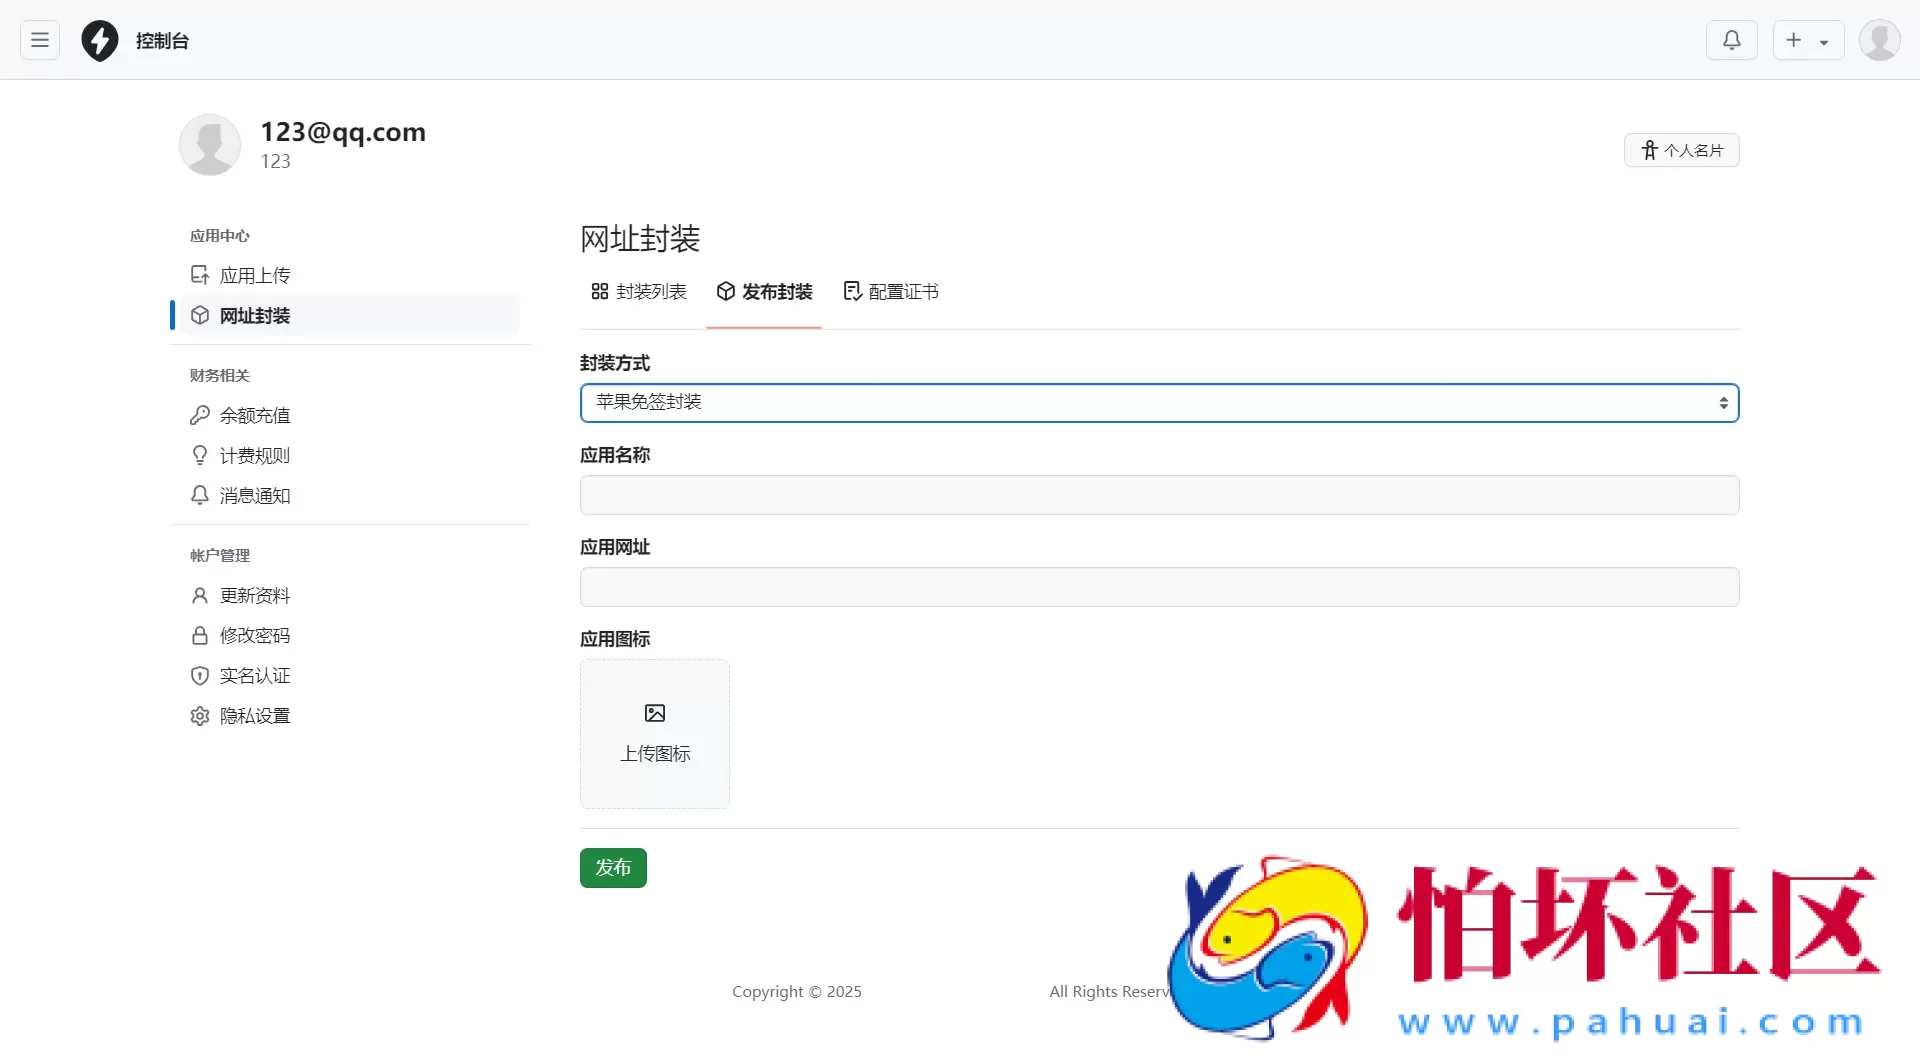The height and width of the screenshot is (1063, 1920).
Task: Click the 实名认证 shield icon
Action: click(200, 675)
